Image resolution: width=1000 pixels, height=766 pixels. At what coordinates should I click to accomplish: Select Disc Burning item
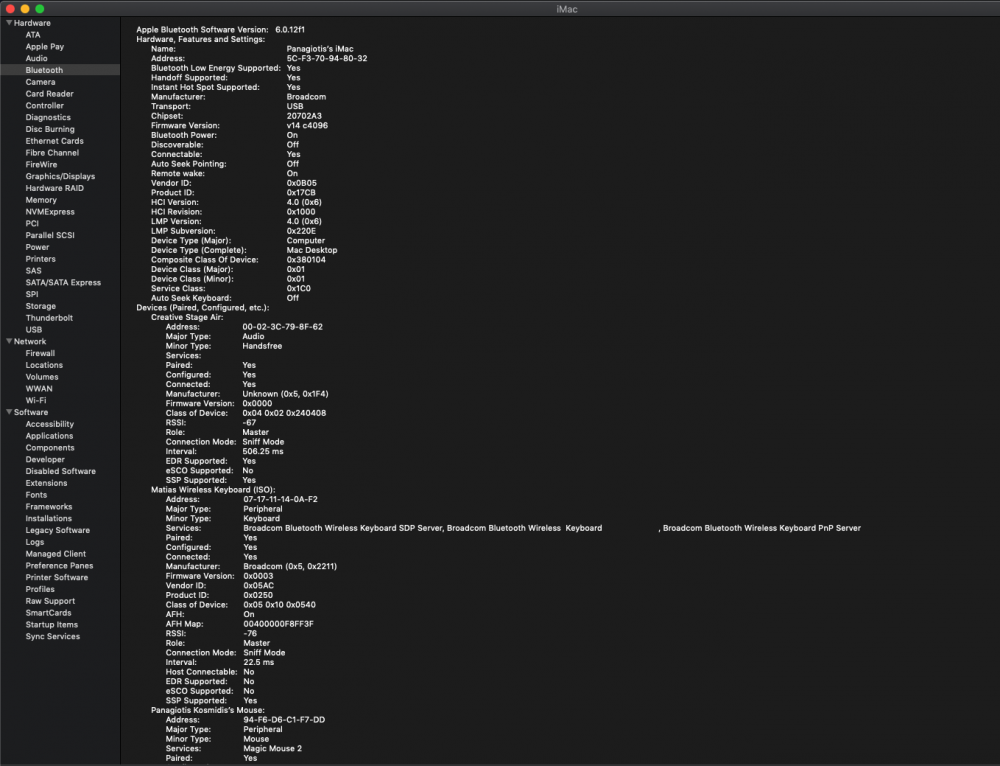tap(50, 129)
